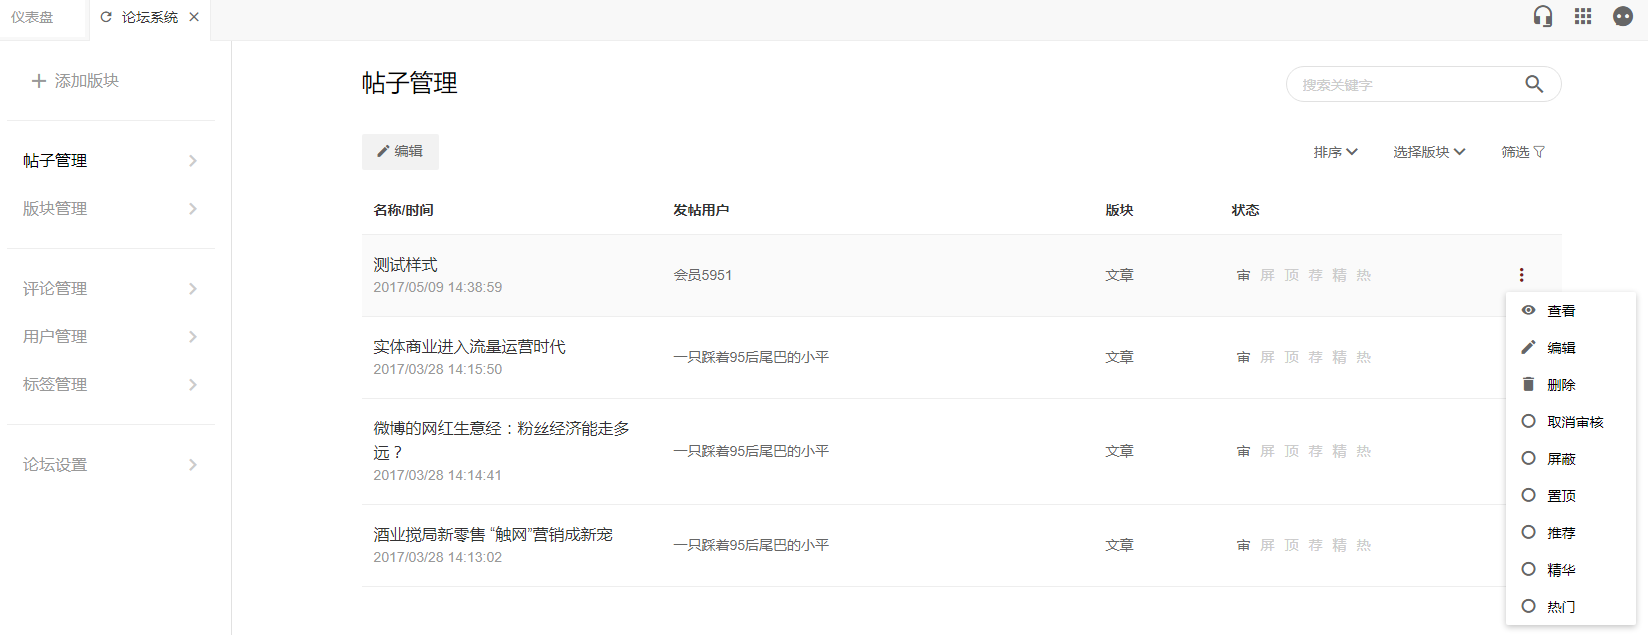The width and height of the screenshot is (1648, 635).
Task: Enable the 置顶 radio option
Action: click(1528, 496)
